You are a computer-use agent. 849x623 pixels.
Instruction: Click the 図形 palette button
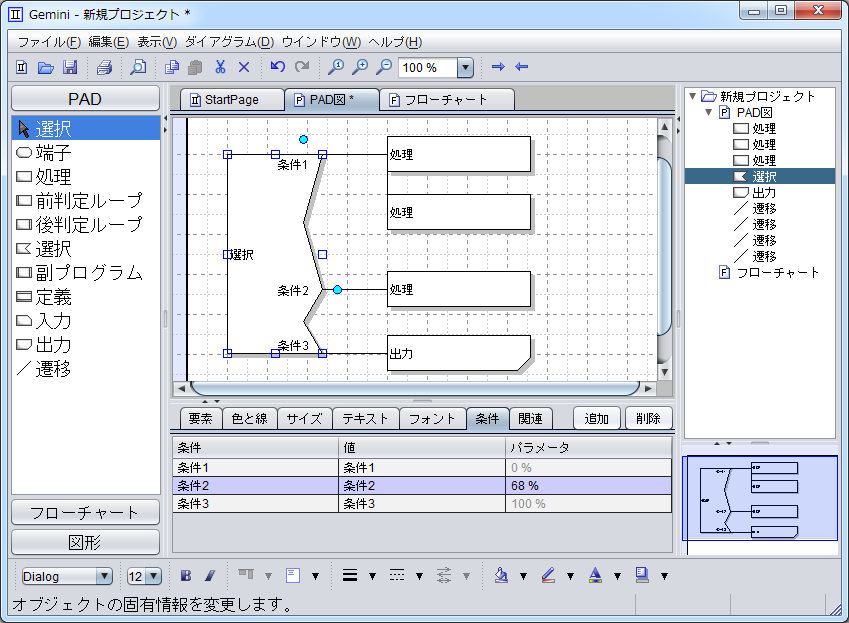click(x=85, y=542)
